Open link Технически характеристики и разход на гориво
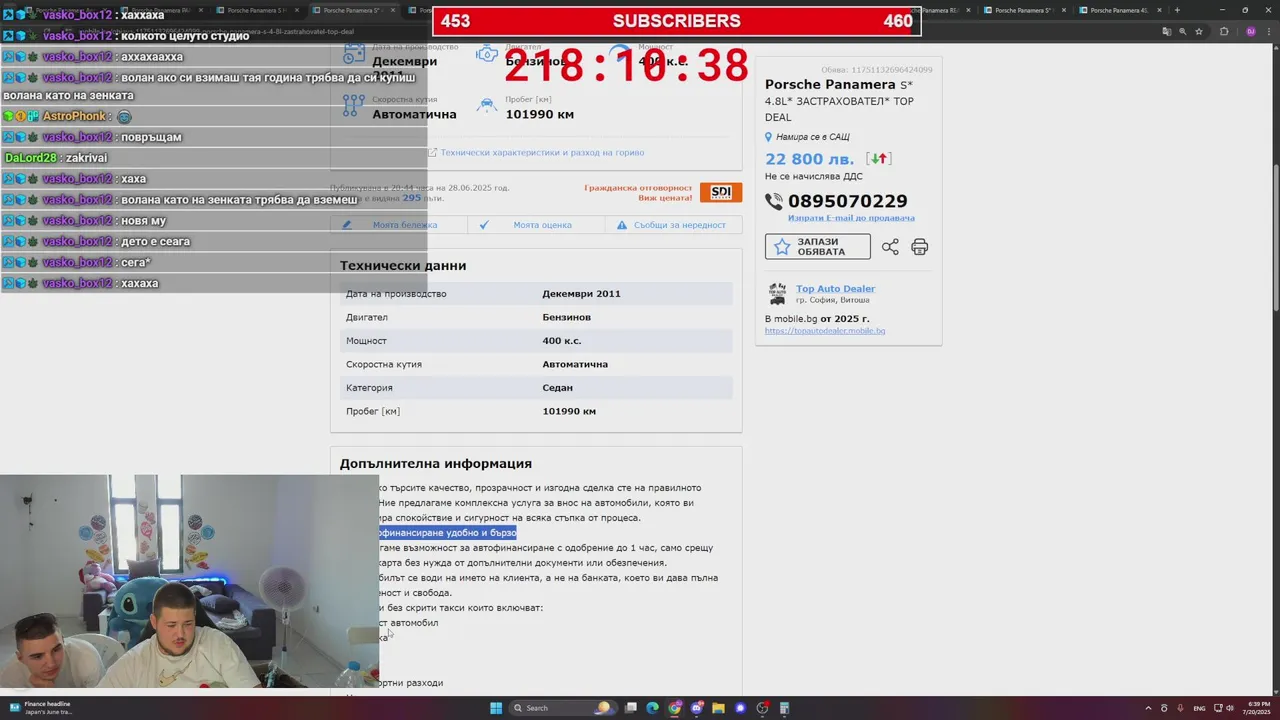Image resolution: width=1280 pixels, height=720 pixels. 542,153
